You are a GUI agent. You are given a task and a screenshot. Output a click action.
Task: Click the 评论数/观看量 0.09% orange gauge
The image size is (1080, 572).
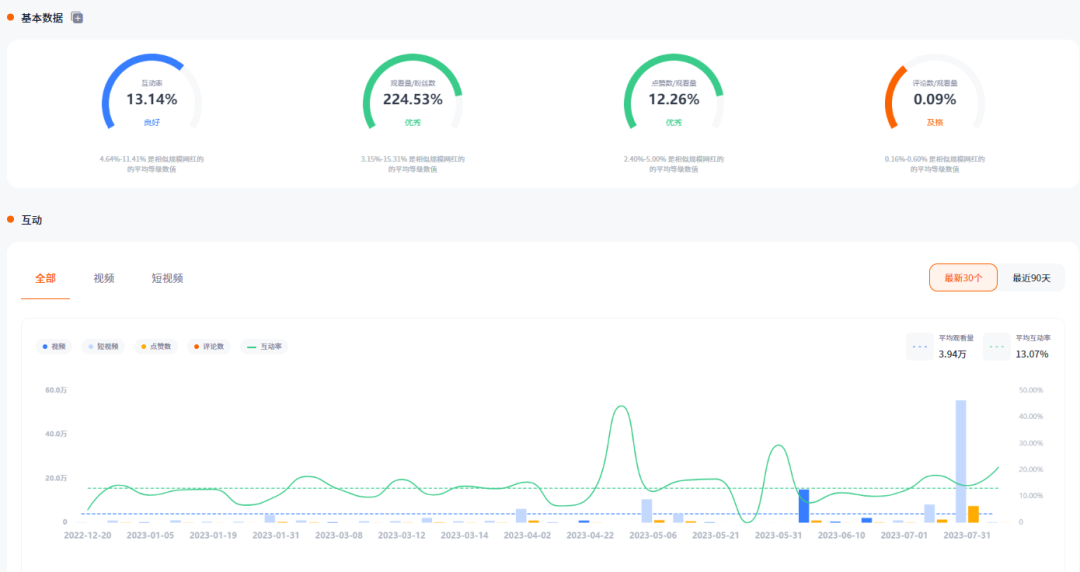click(935, 92)
